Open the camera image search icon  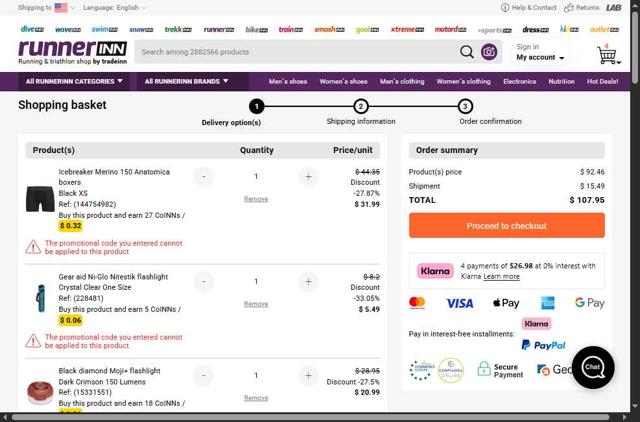(x=489, y=52)
